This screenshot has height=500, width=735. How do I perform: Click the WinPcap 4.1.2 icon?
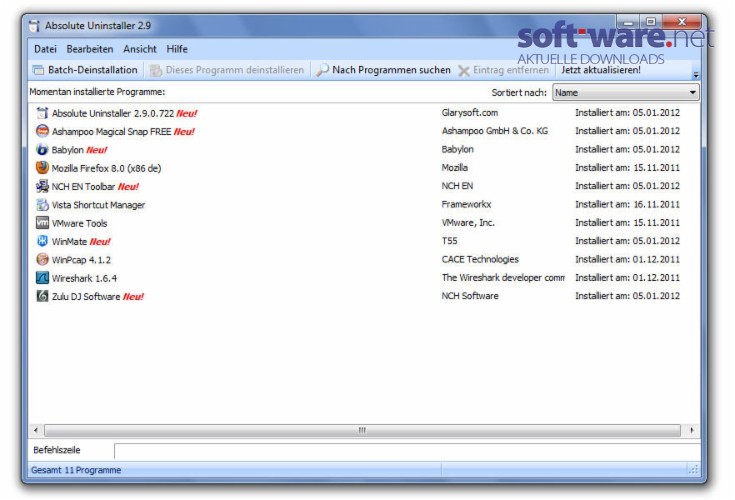(x=42, y=260)
